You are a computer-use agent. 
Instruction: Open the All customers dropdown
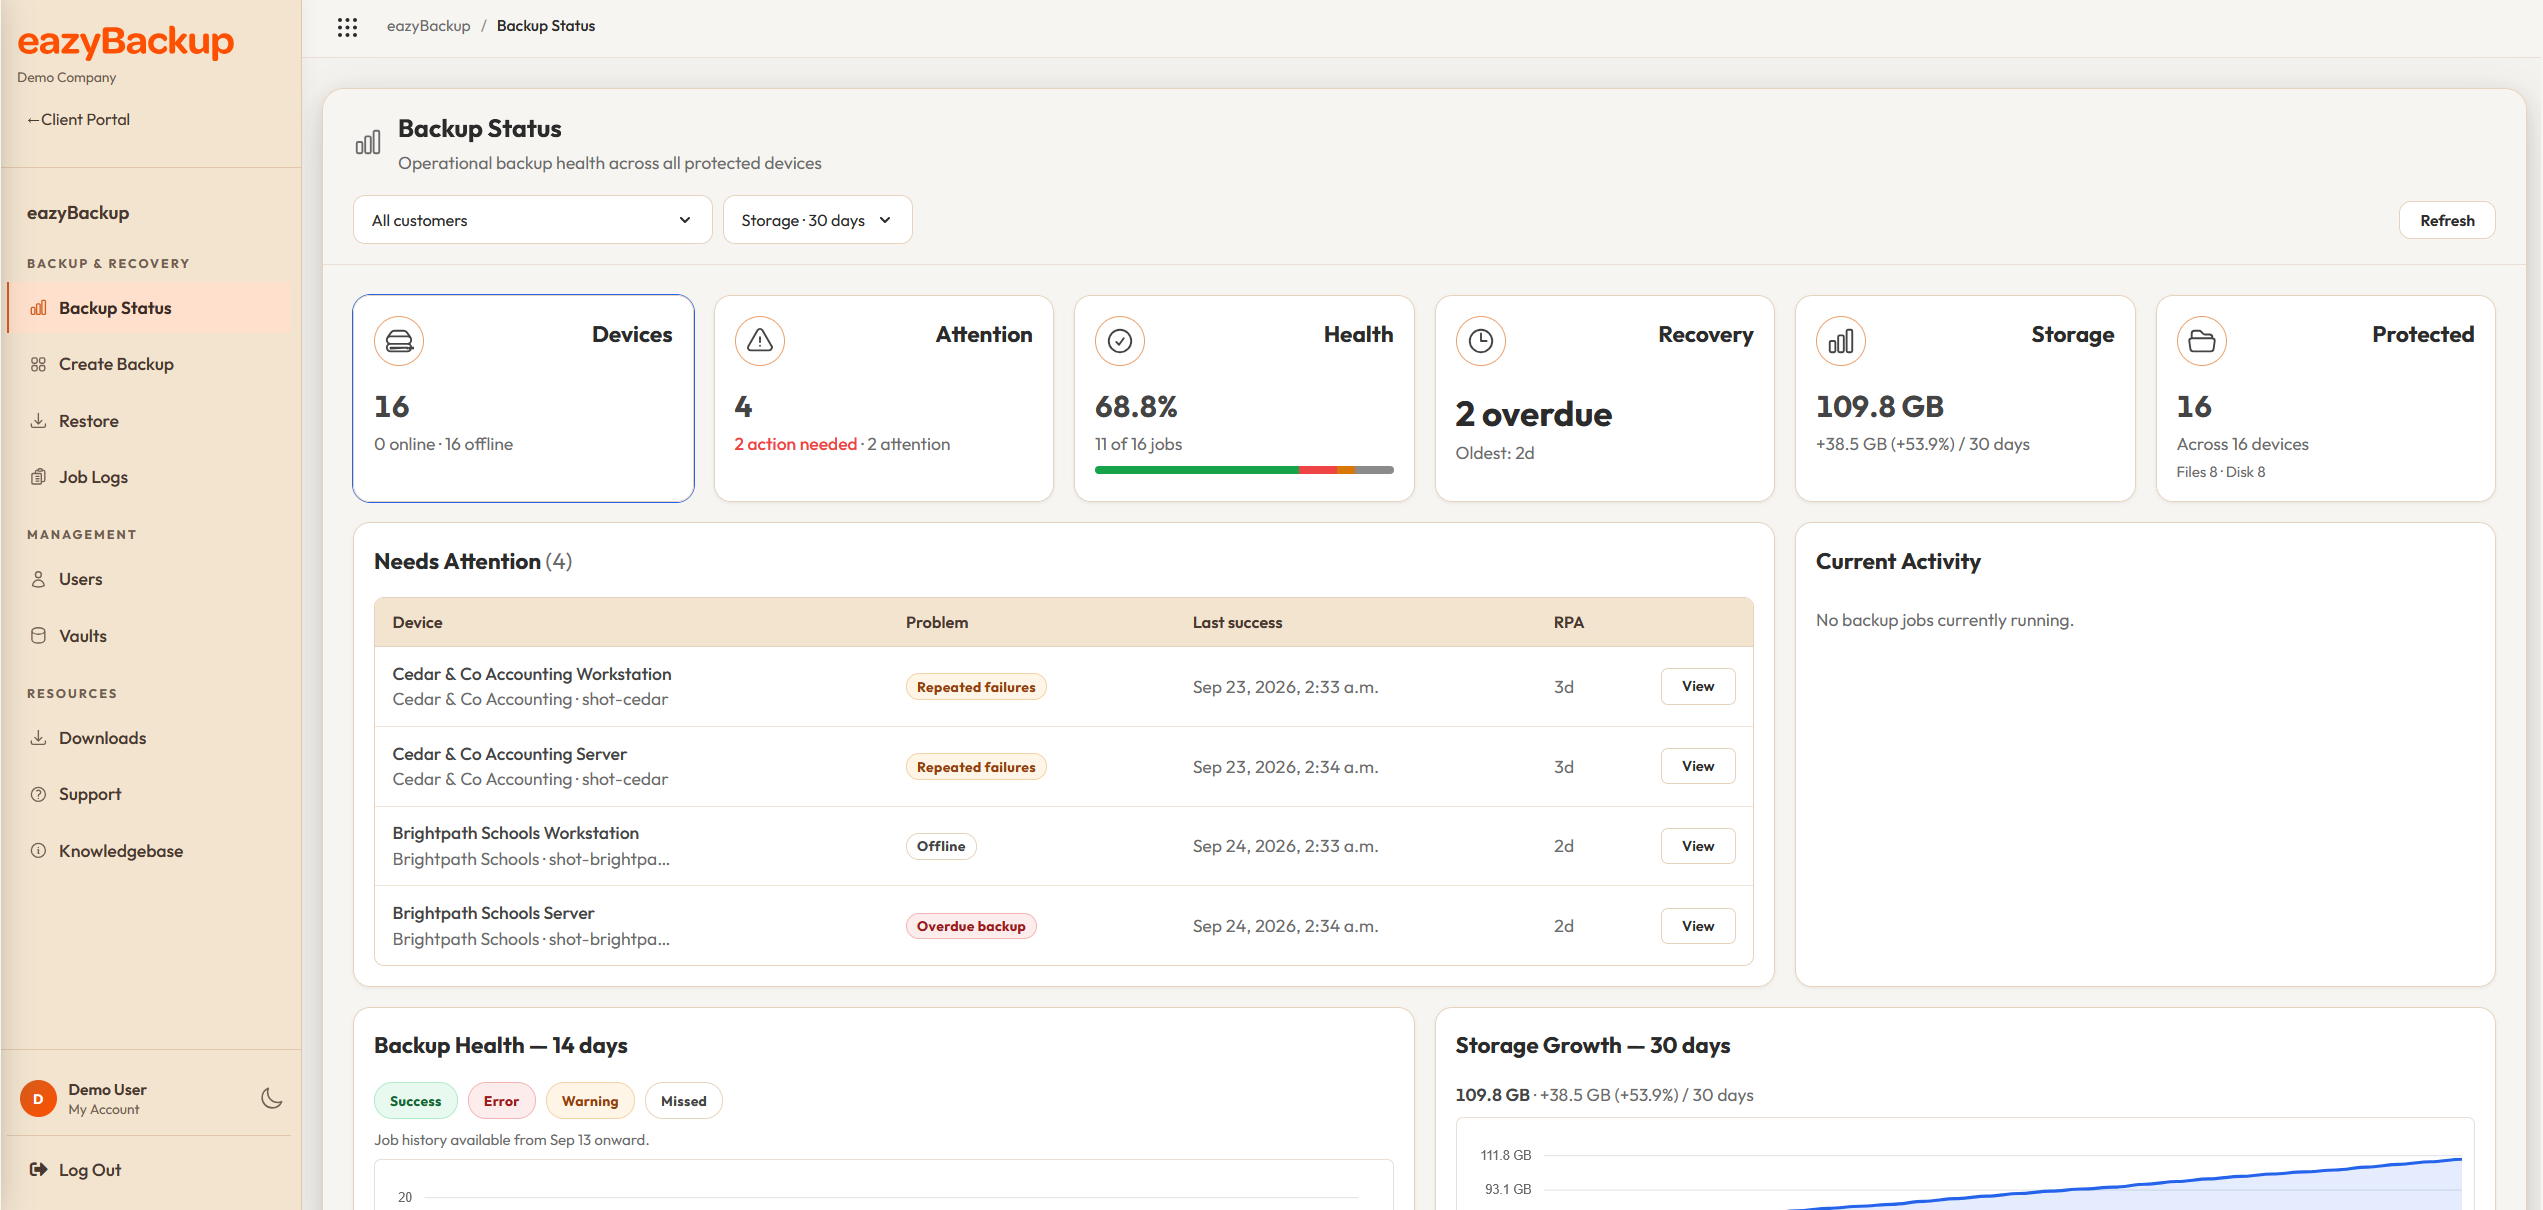(x=532, y=220)
